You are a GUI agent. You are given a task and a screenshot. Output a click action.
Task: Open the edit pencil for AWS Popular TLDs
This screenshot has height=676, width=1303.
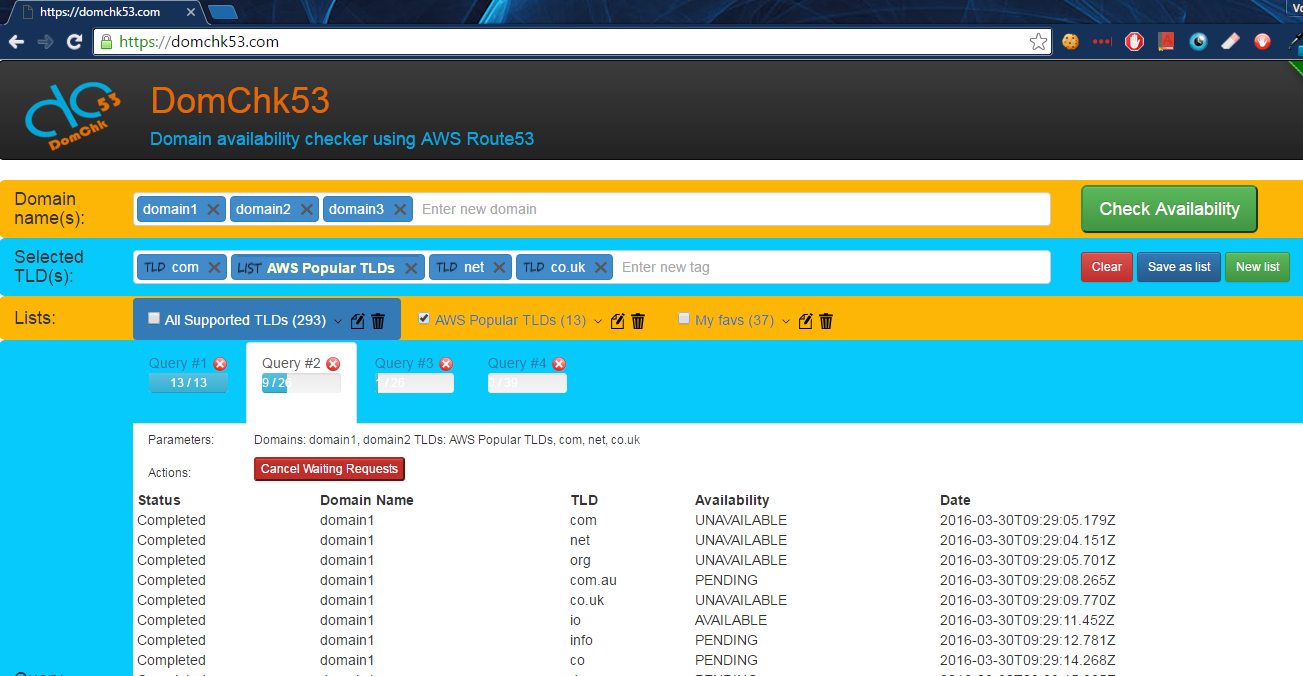(619, 320)
